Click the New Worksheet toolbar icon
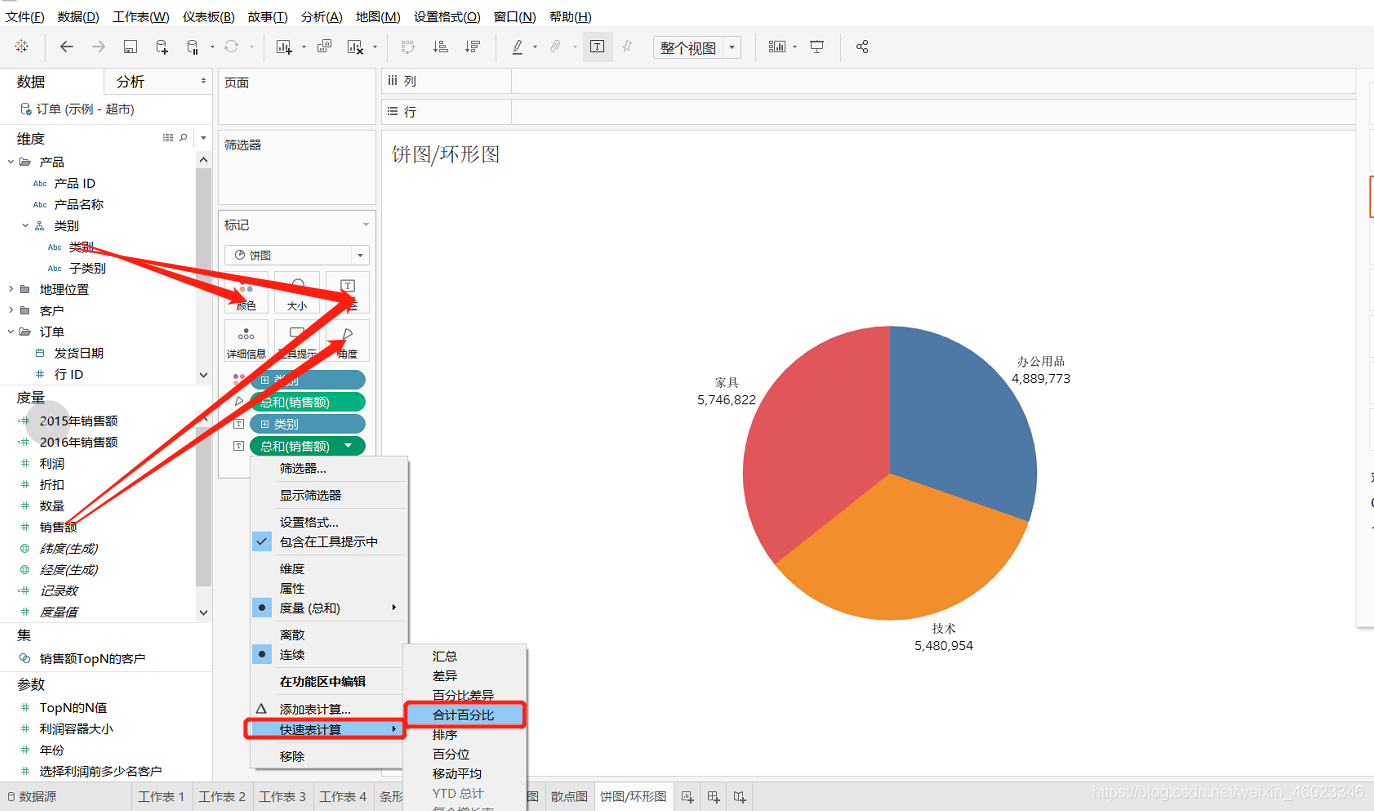This screenshot has height=811, width=1374. [284, 46]
